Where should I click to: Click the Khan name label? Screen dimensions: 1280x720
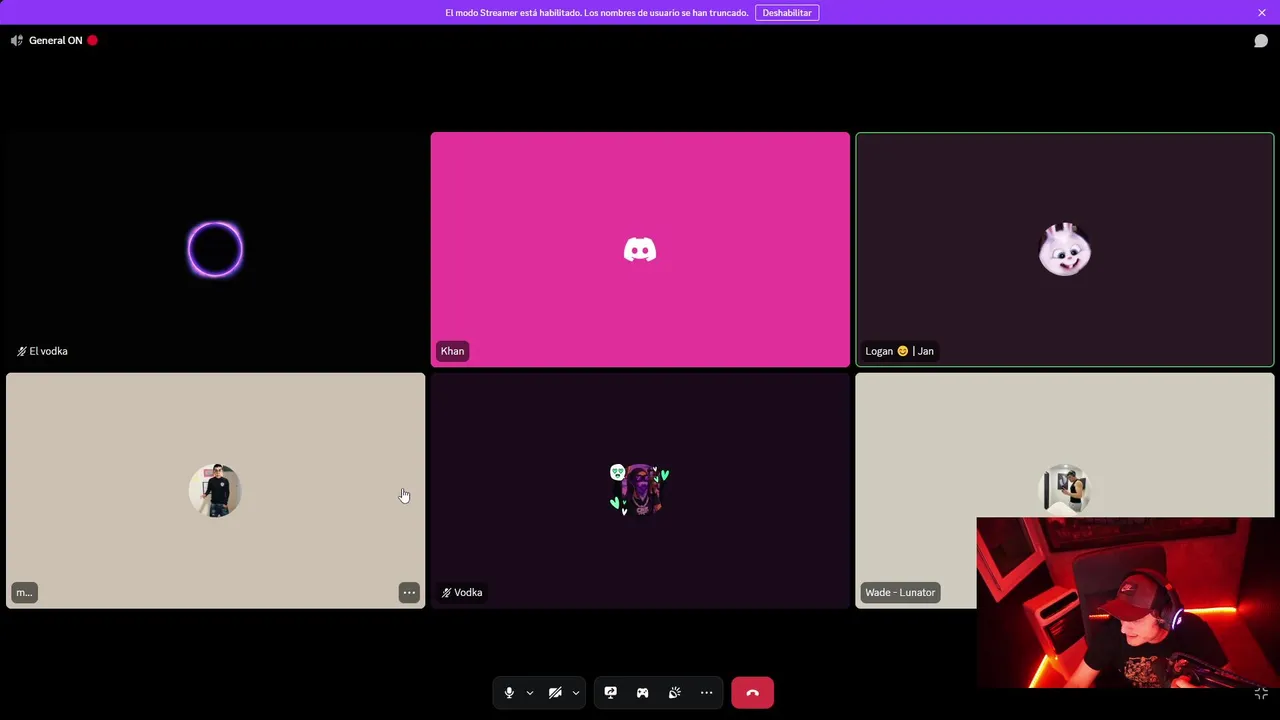tap(452, 351)
